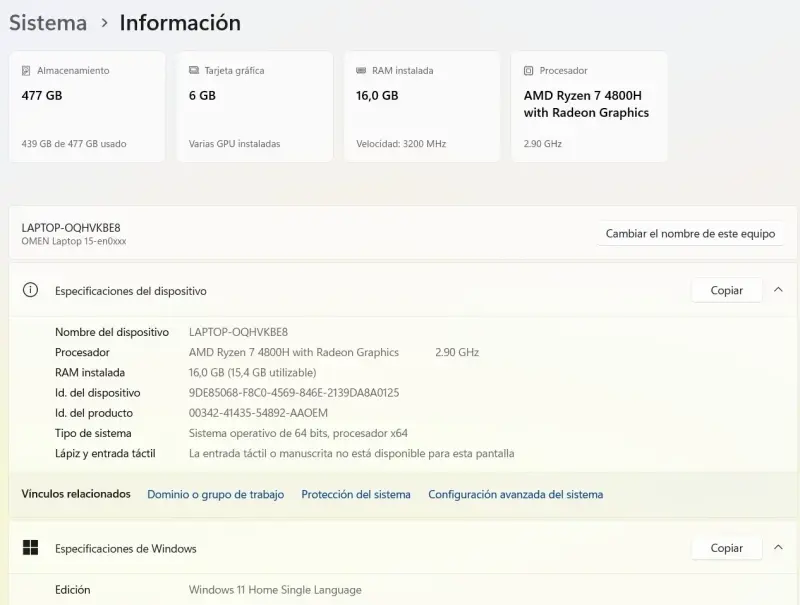Image resolution: width=800 pixels, height=605 pixels.
Task: Click the Tipo de sistema label
Action: click(93, 434)
